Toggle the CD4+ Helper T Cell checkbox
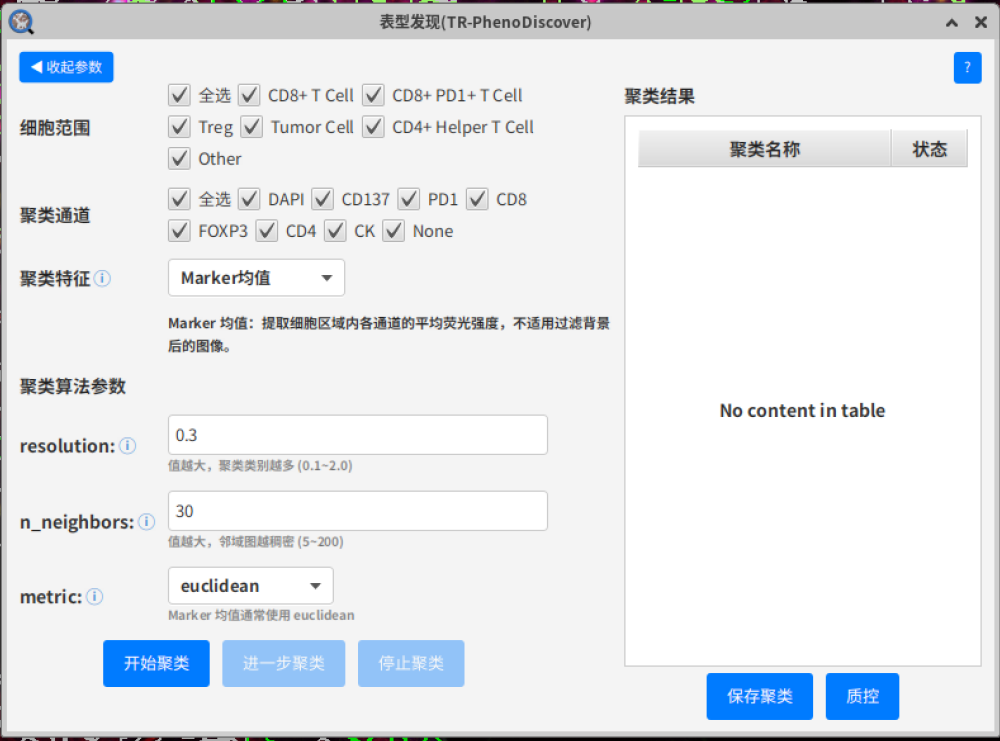The height and width of the screenshot is (741, 1000). (373, 127)
